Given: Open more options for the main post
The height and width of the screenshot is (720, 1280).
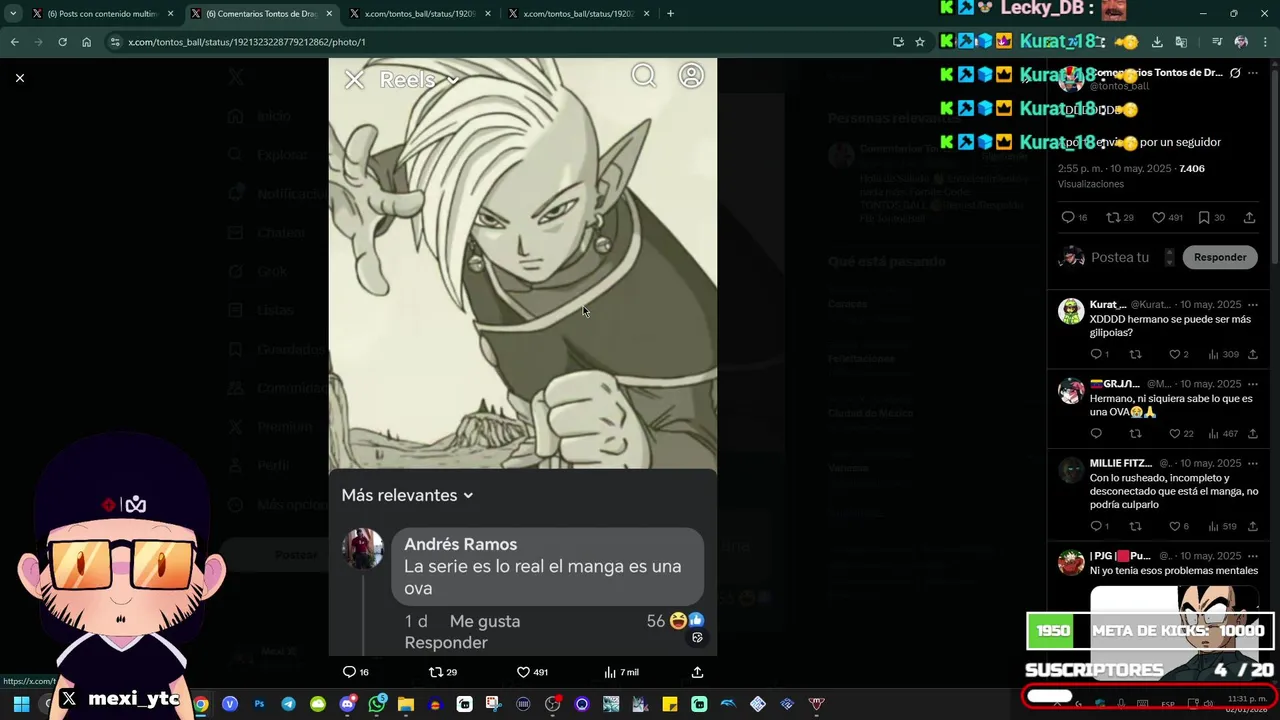Looking at the screenshot, I should pyautogui.click(x=1252, y=73).
